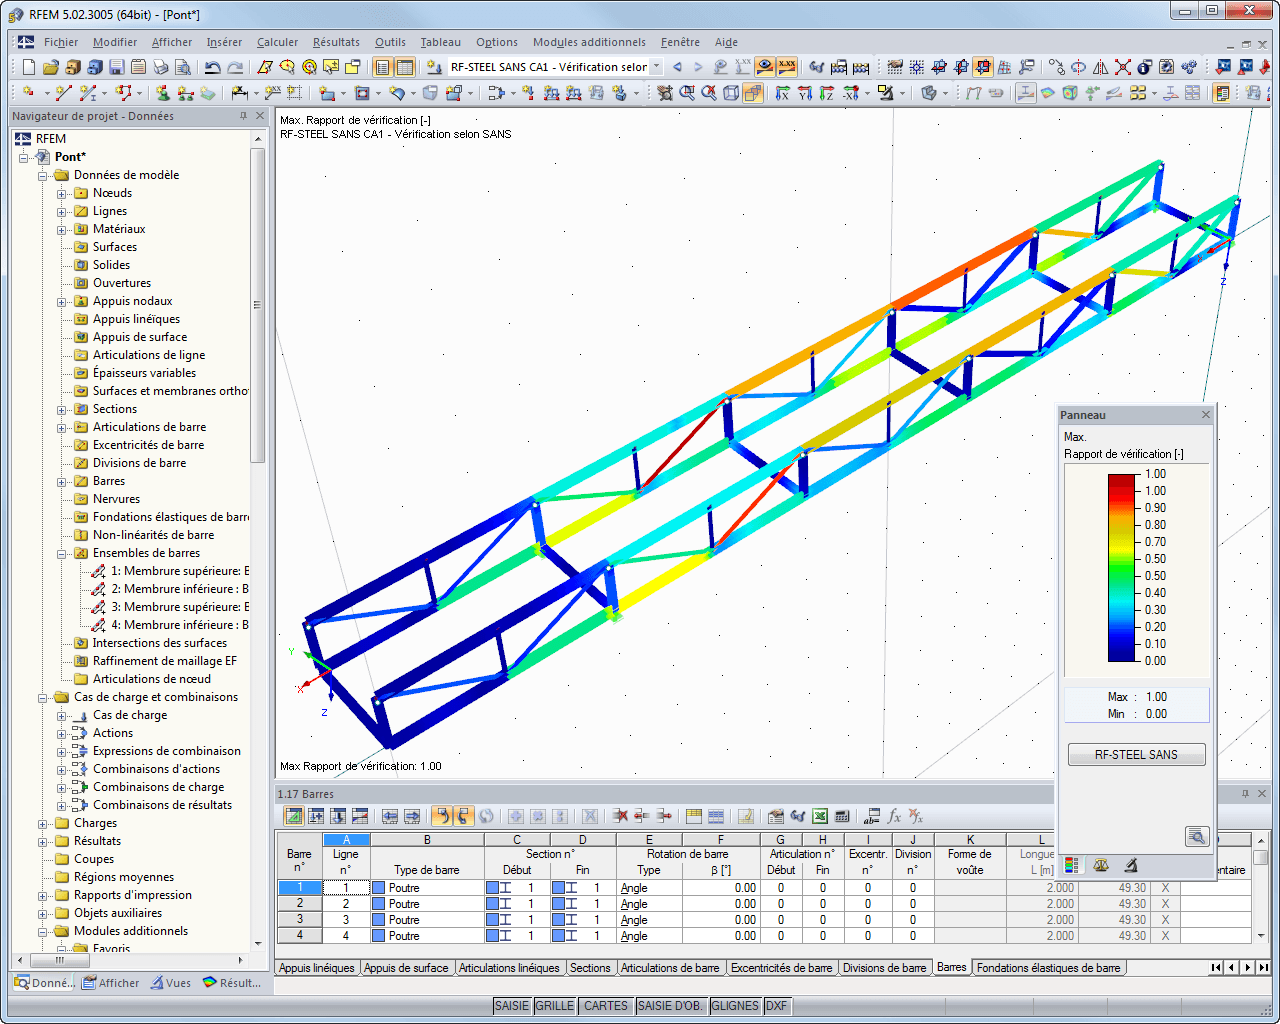Go to the previous result case arrow
The image size is (1280, 1024).
point(677,67)
